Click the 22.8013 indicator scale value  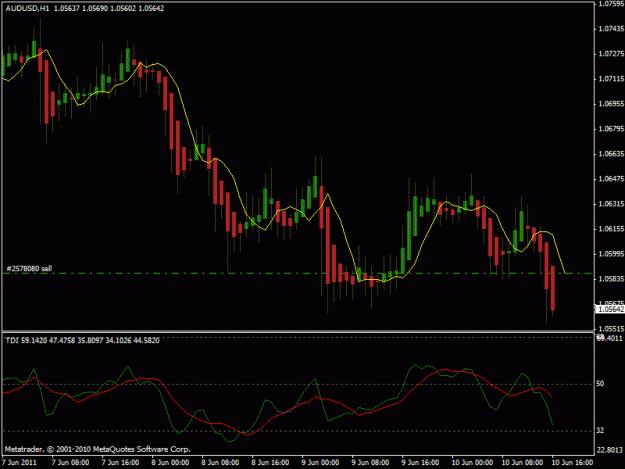pos(609,450)
